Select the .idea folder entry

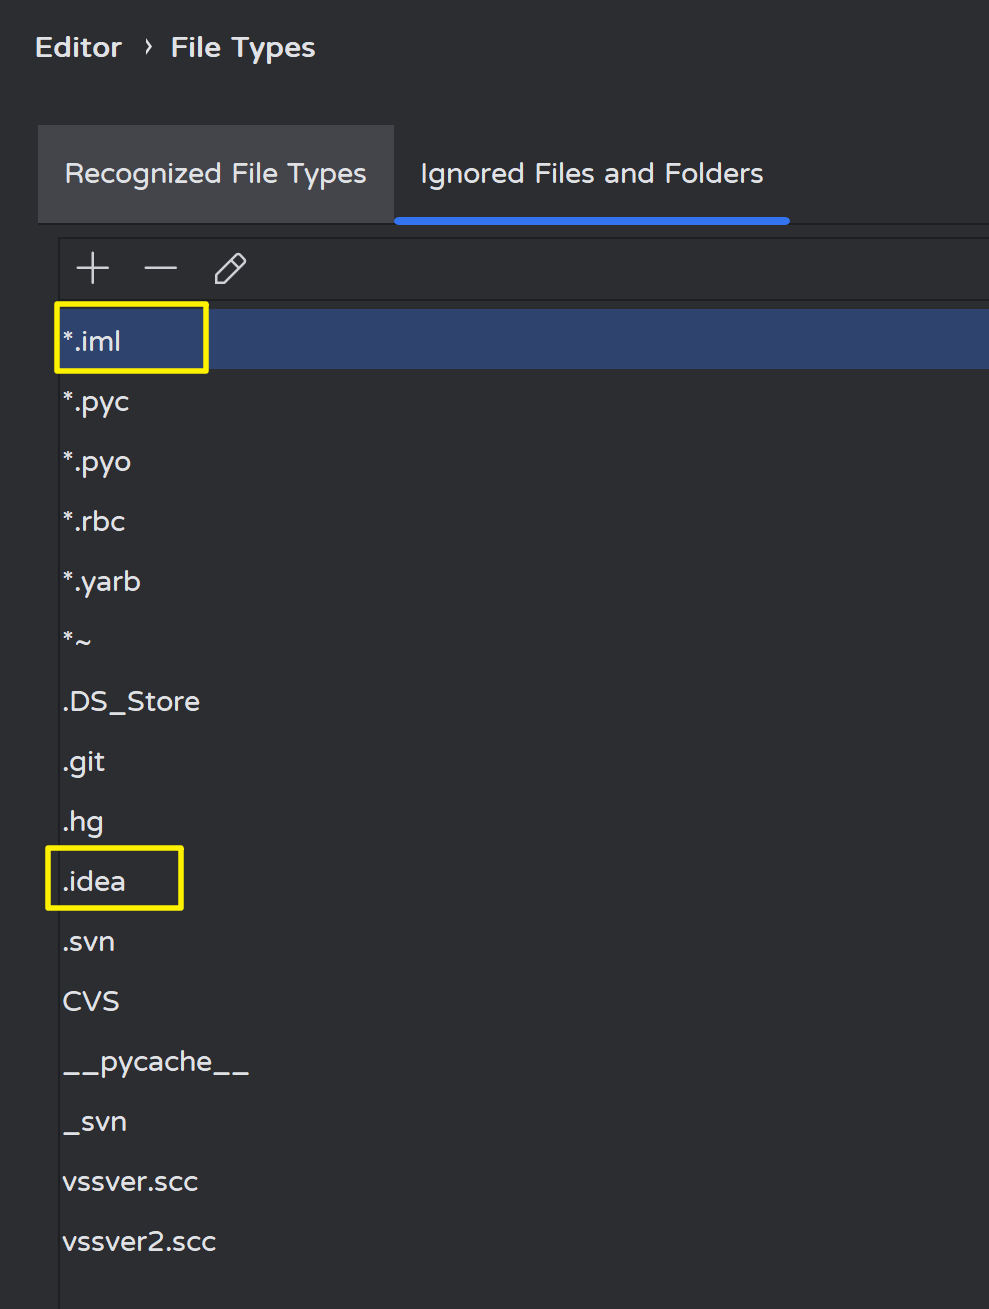94,881
